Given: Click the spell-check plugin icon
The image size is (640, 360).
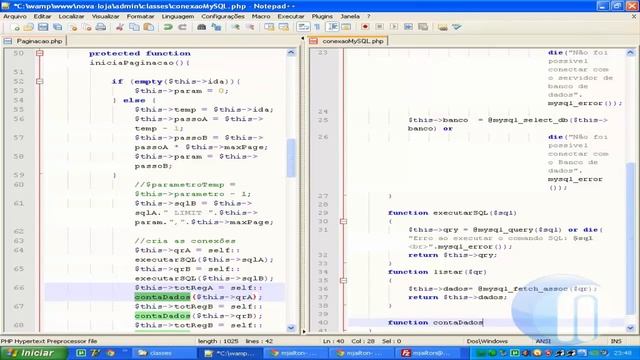Looking at the screenshot, I should (x=457, y=27).
